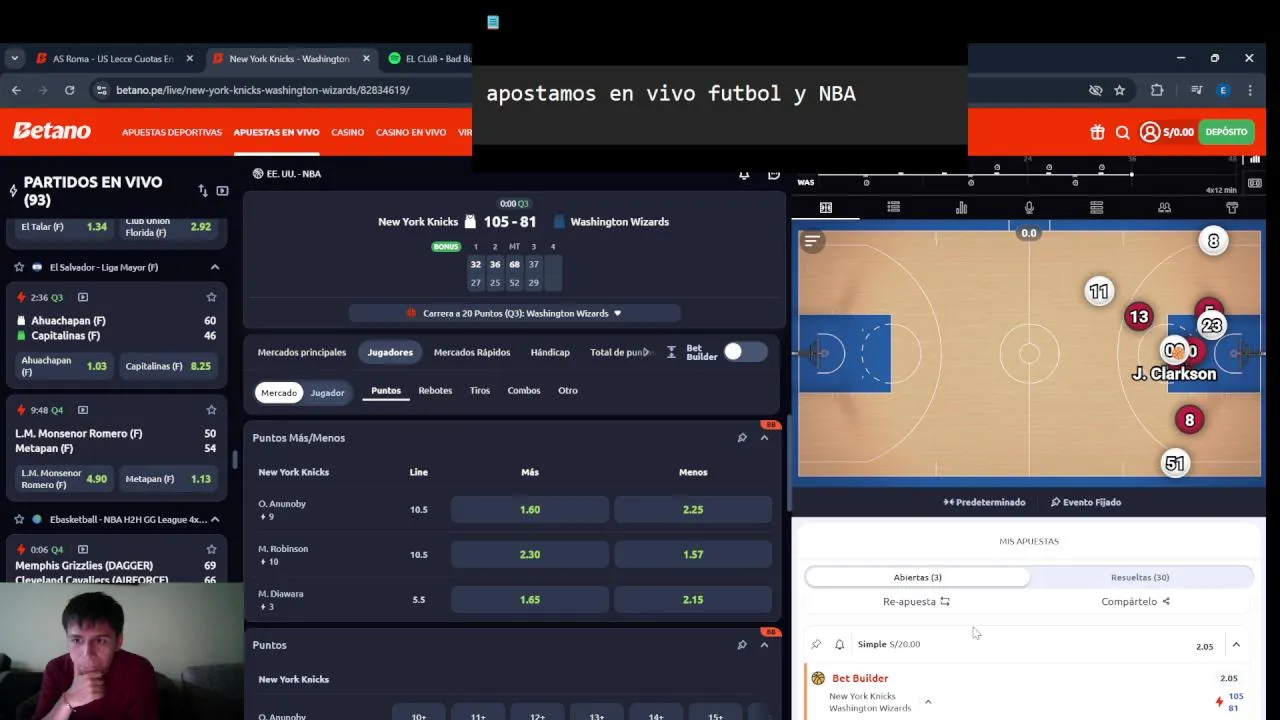Open the jersey teams tracker icon

tap(1232, 208)
